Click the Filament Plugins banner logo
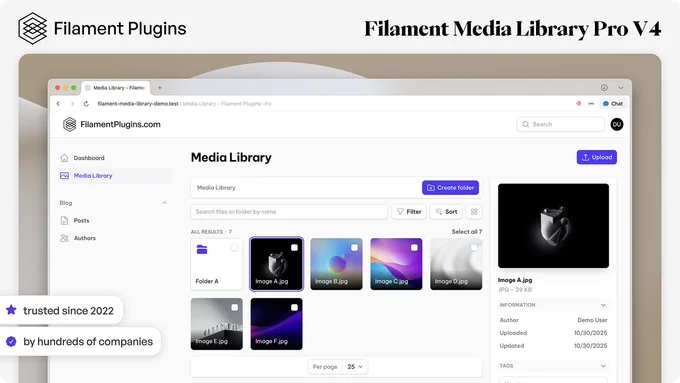 [x=102, y=29]
